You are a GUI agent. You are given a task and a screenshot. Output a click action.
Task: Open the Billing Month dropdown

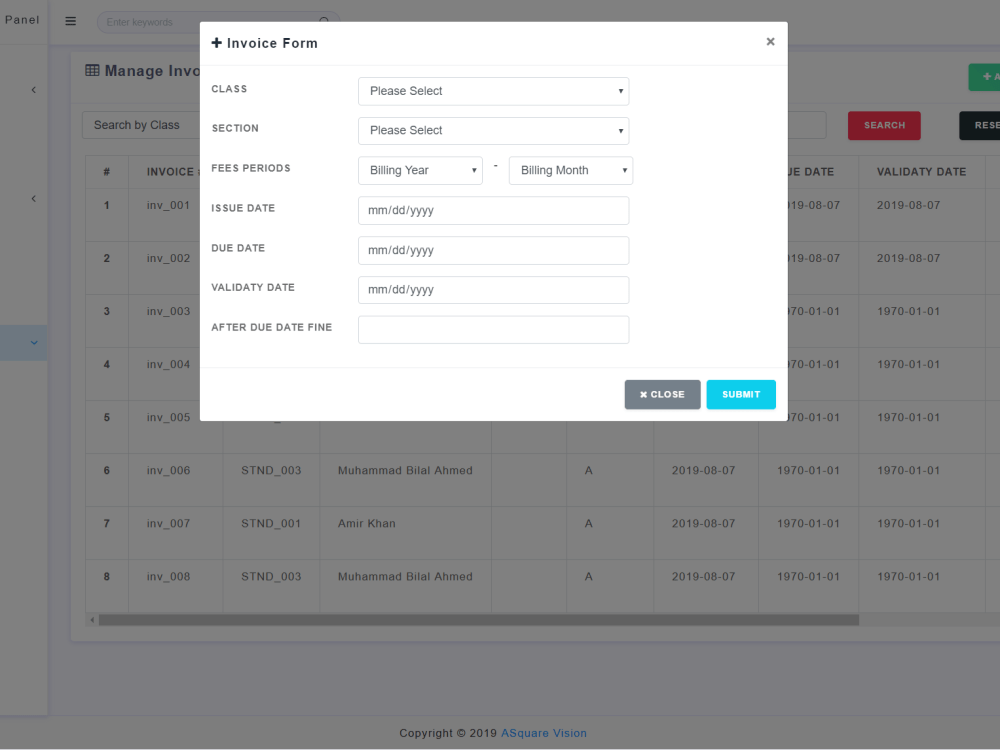(570, 170)
